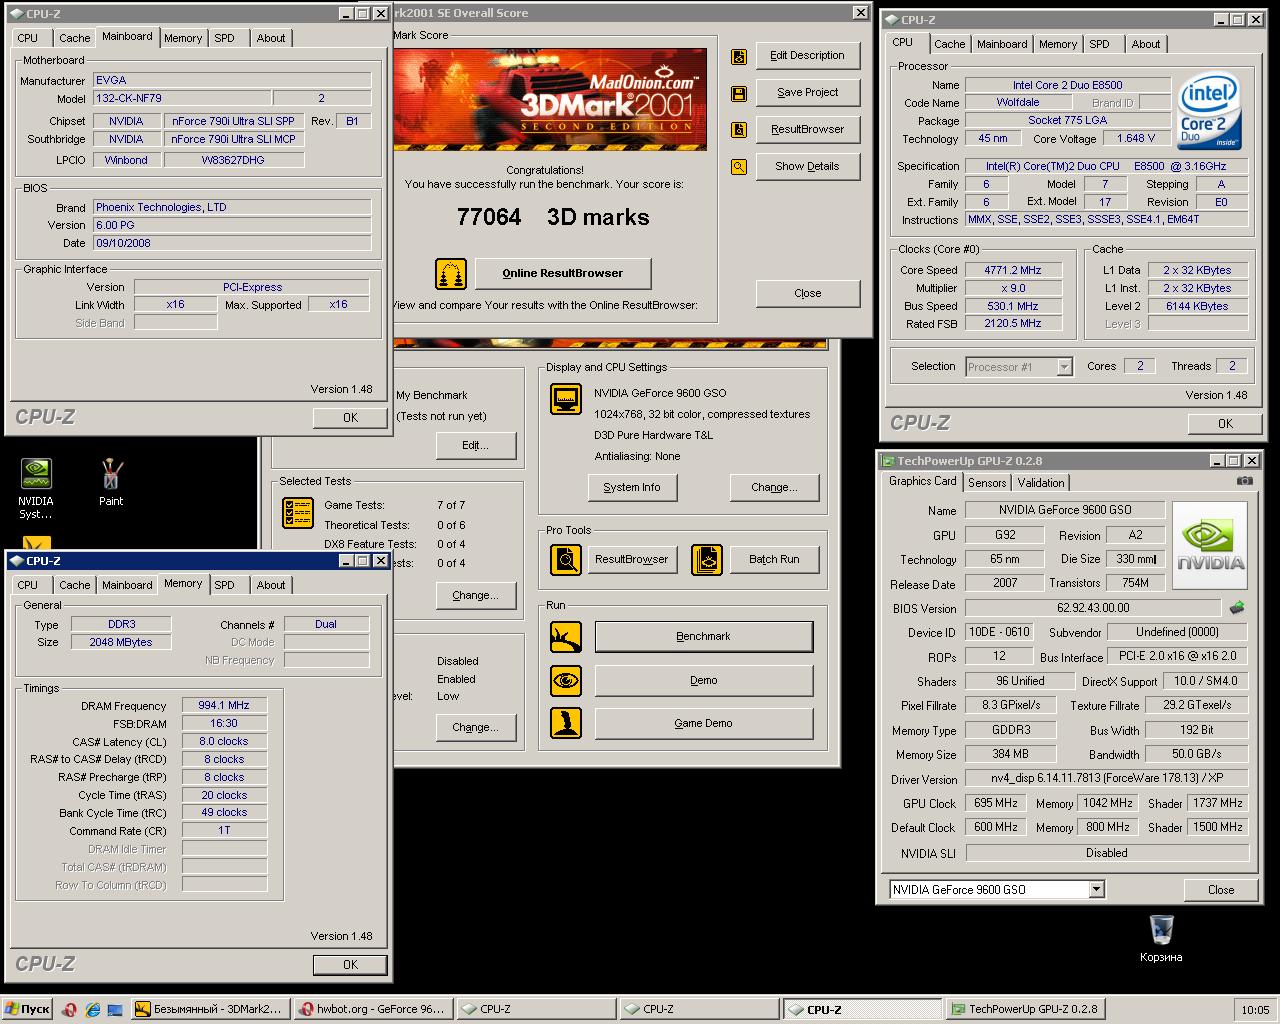Open the Пуск start button
This screenshot has width=1280, height=1024.
point(27,1009)
